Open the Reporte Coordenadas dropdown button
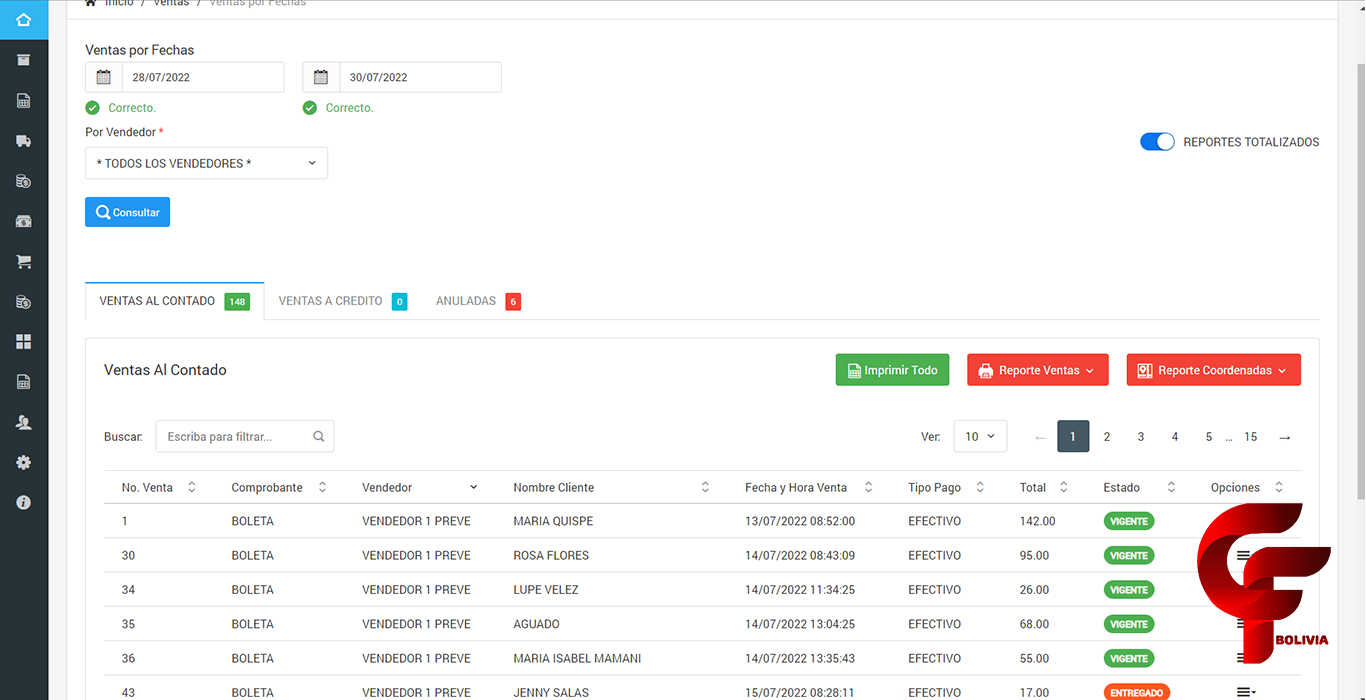Screen dimensions: 1366x700 point(1213,370)
